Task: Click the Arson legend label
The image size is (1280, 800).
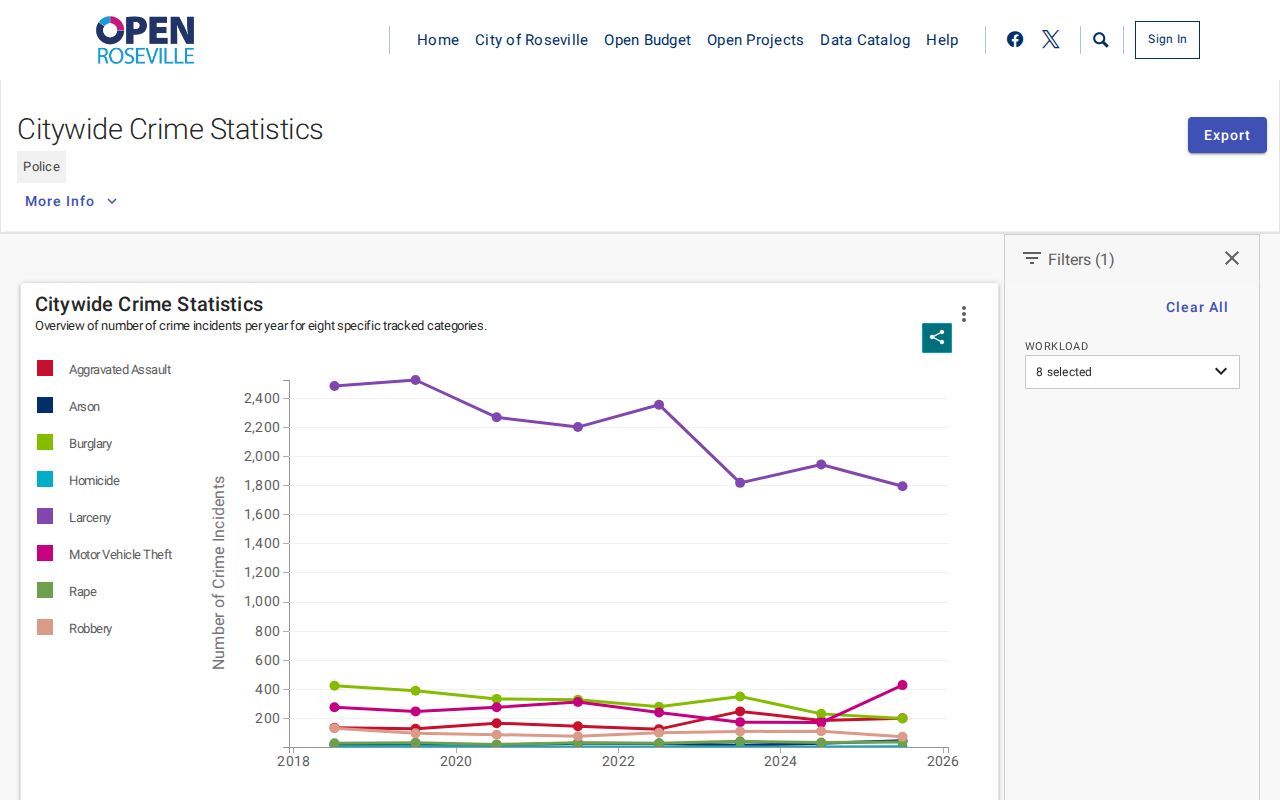Action: (x=84, y=407)
